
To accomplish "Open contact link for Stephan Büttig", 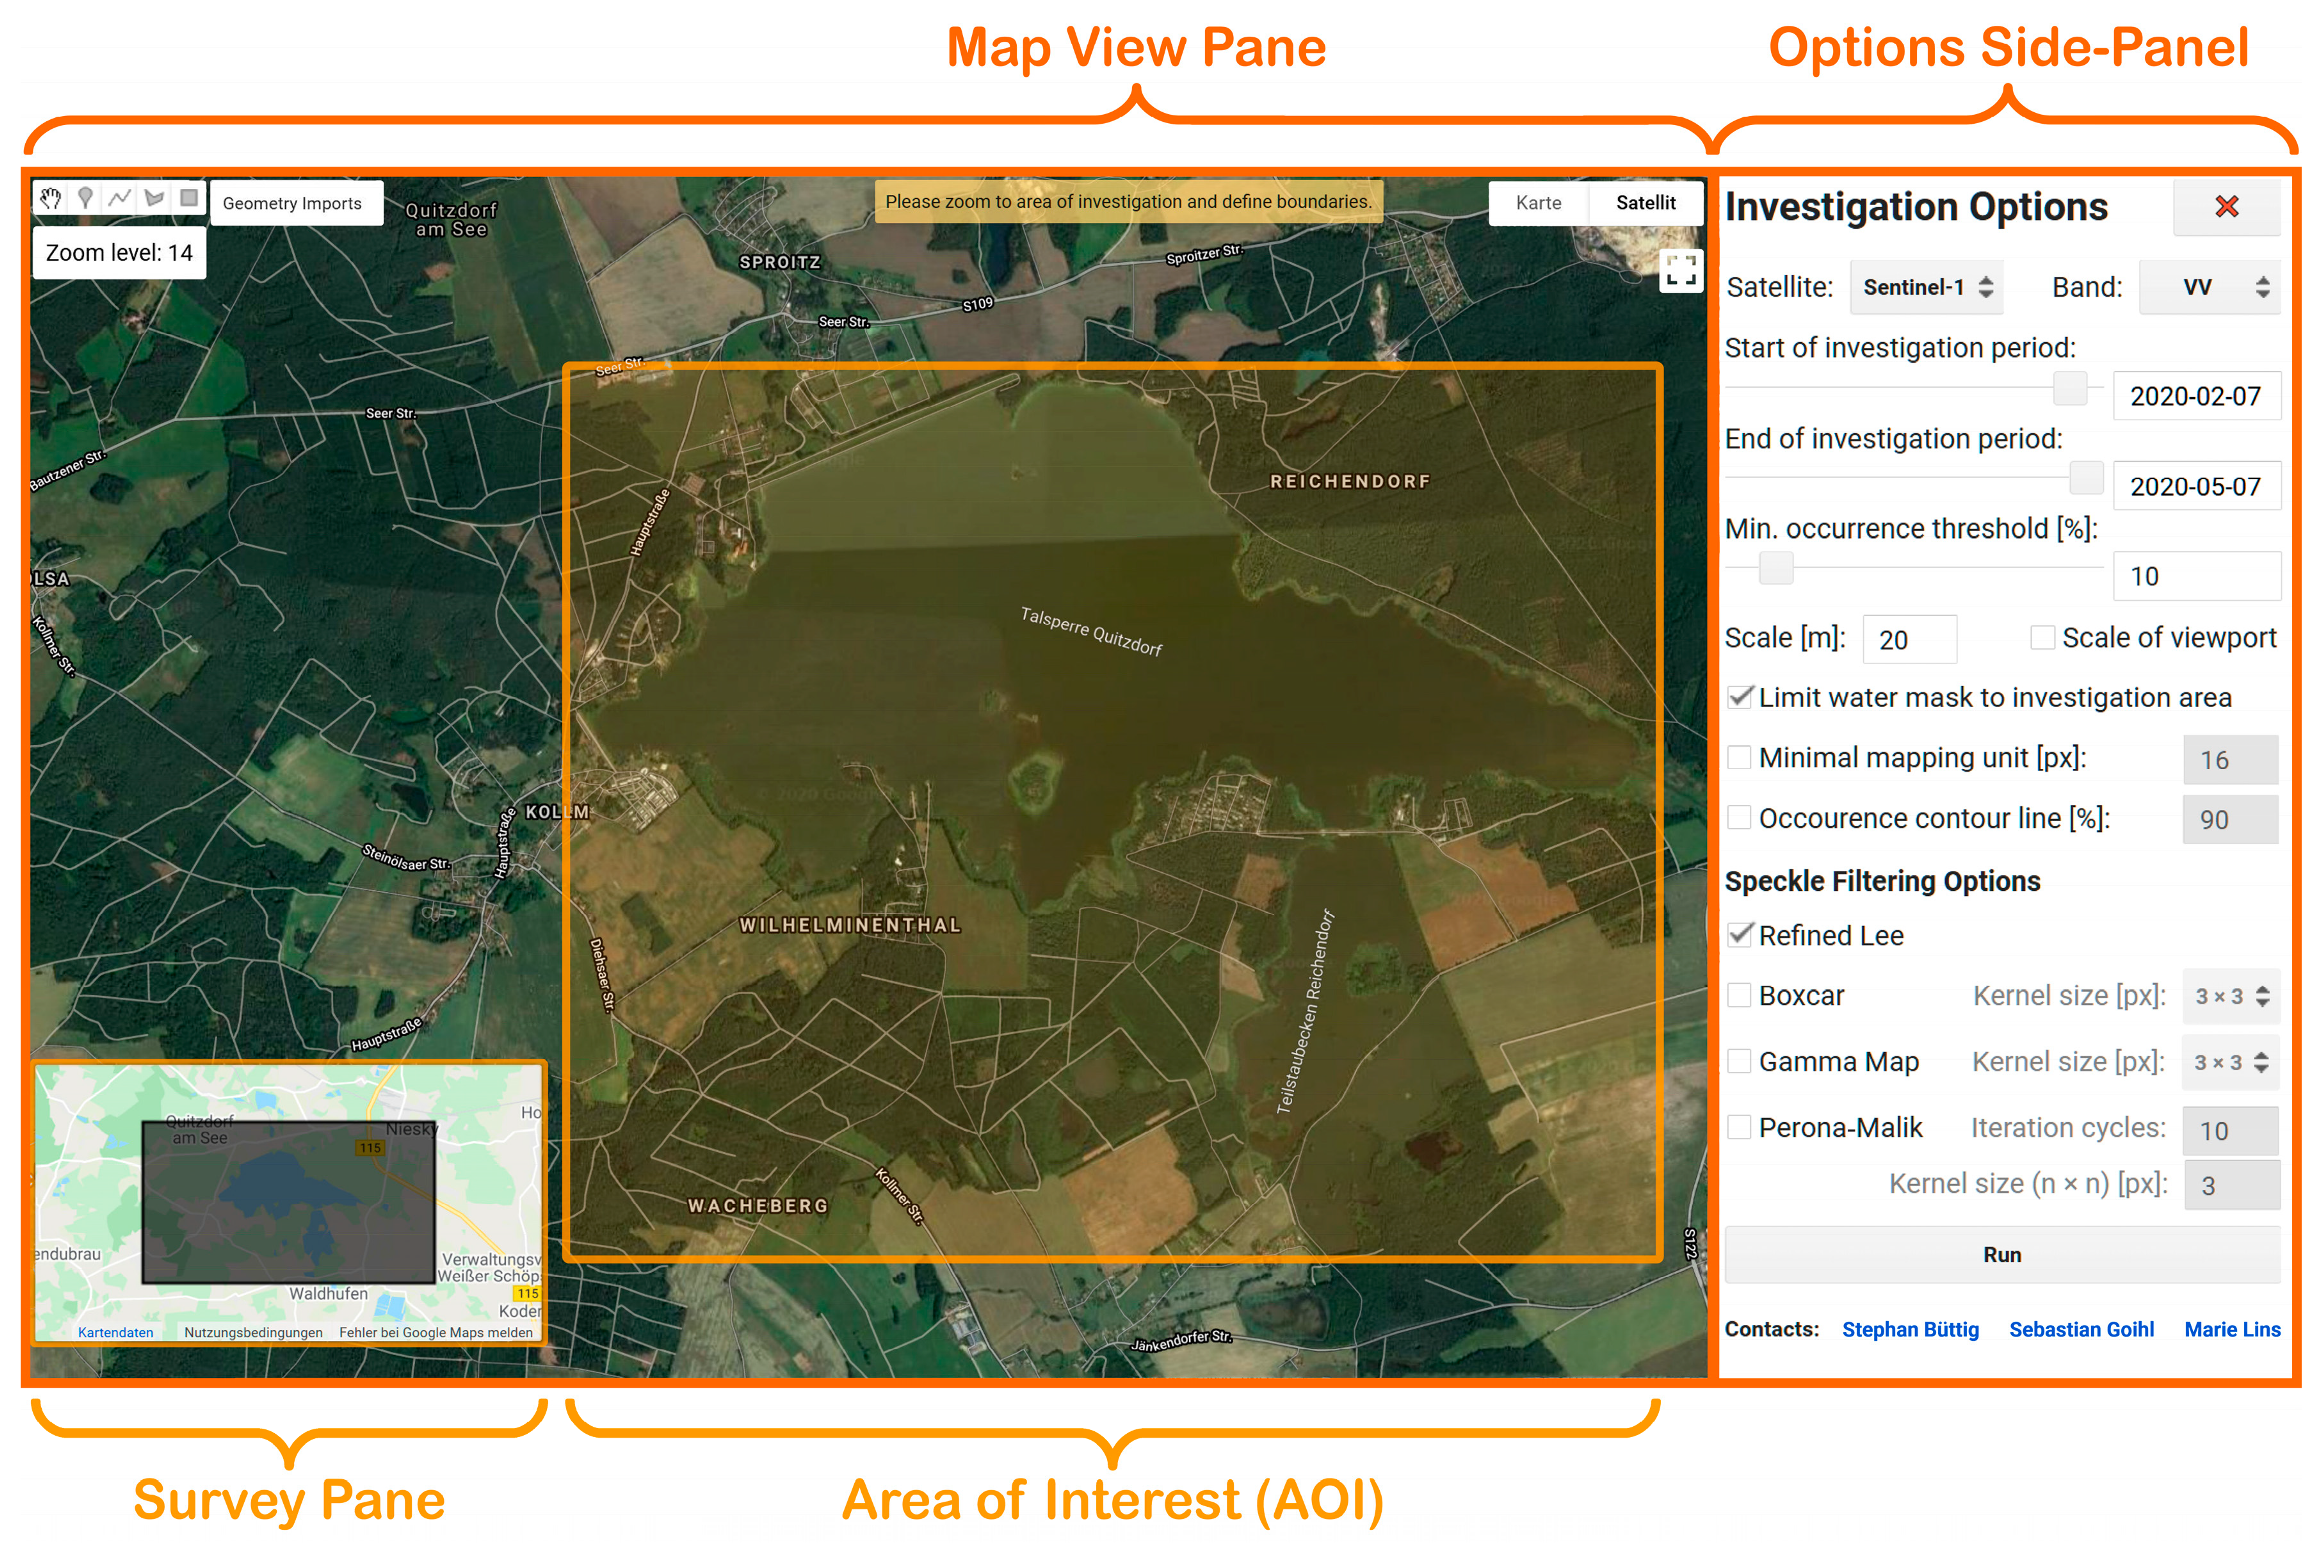I will 1910,1329.
